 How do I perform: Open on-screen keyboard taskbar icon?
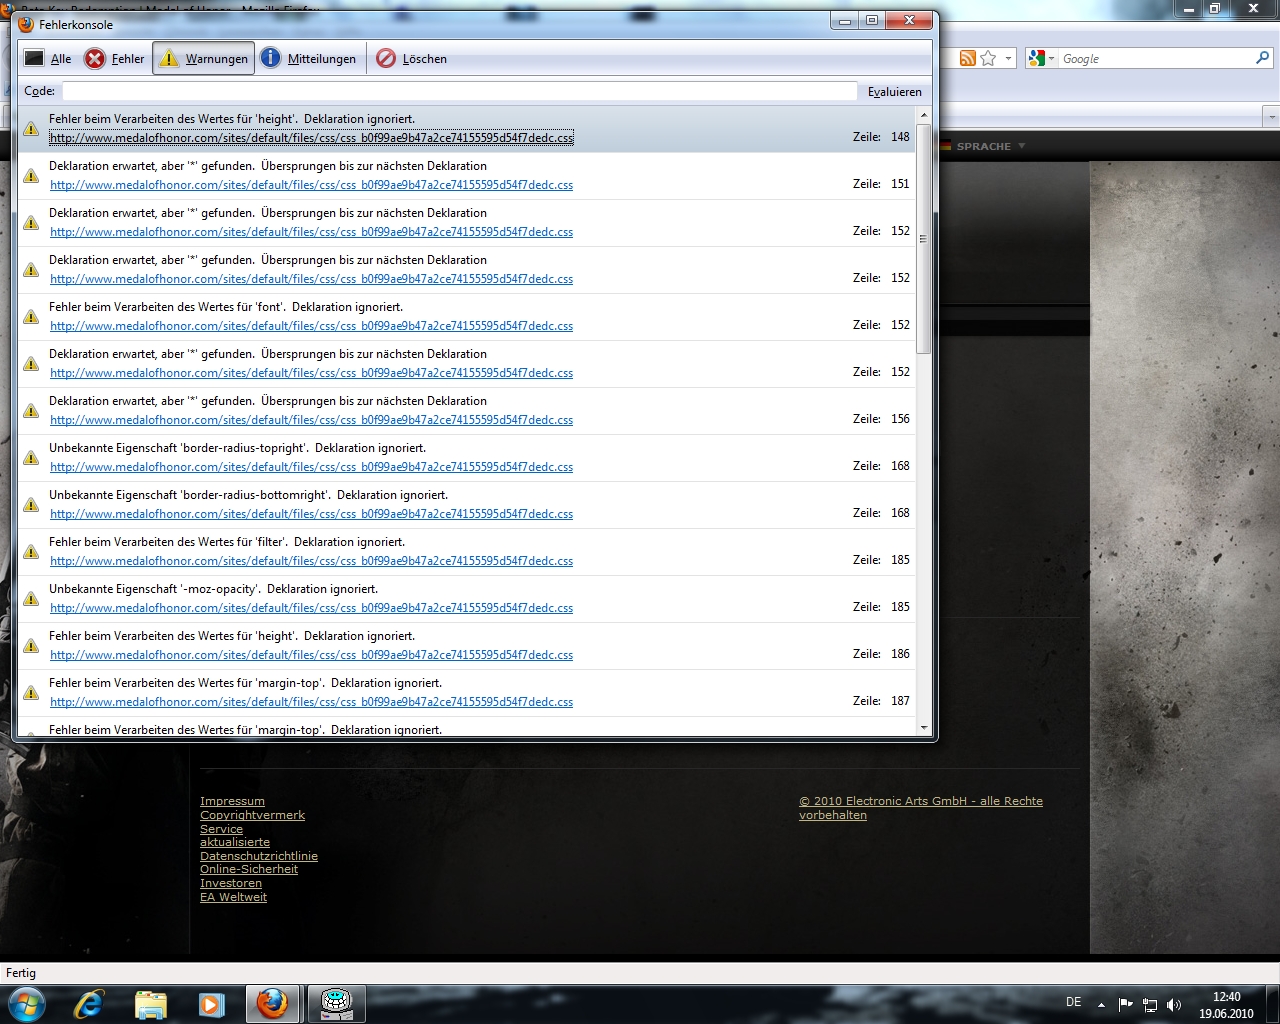coord(336,1004)
